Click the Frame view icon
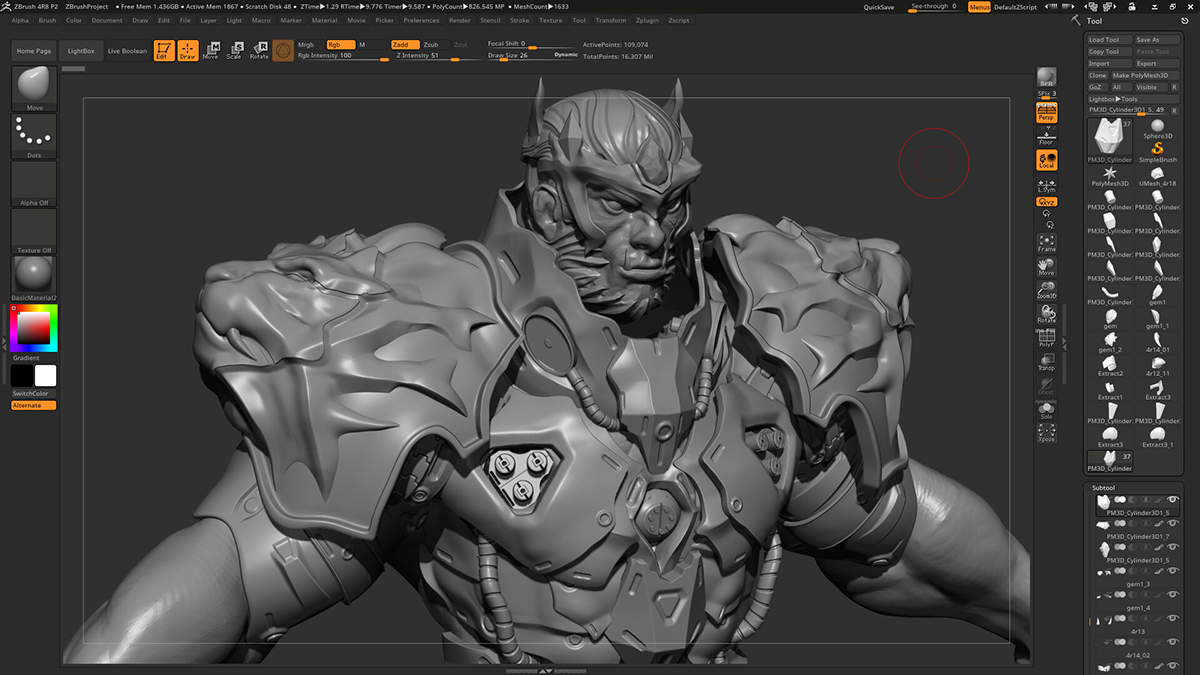 (1046, 243)
